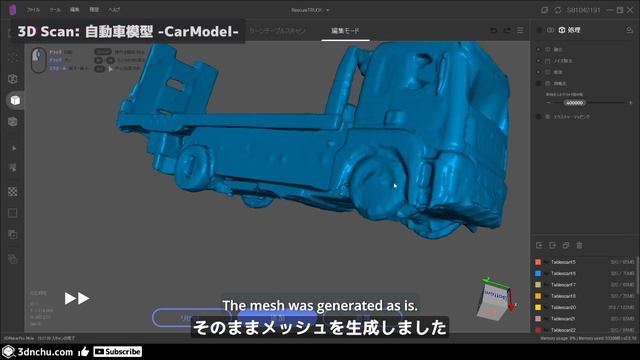640x360 pixels.
Task: Click the redo arrow icon
Action: pos(507,31)
